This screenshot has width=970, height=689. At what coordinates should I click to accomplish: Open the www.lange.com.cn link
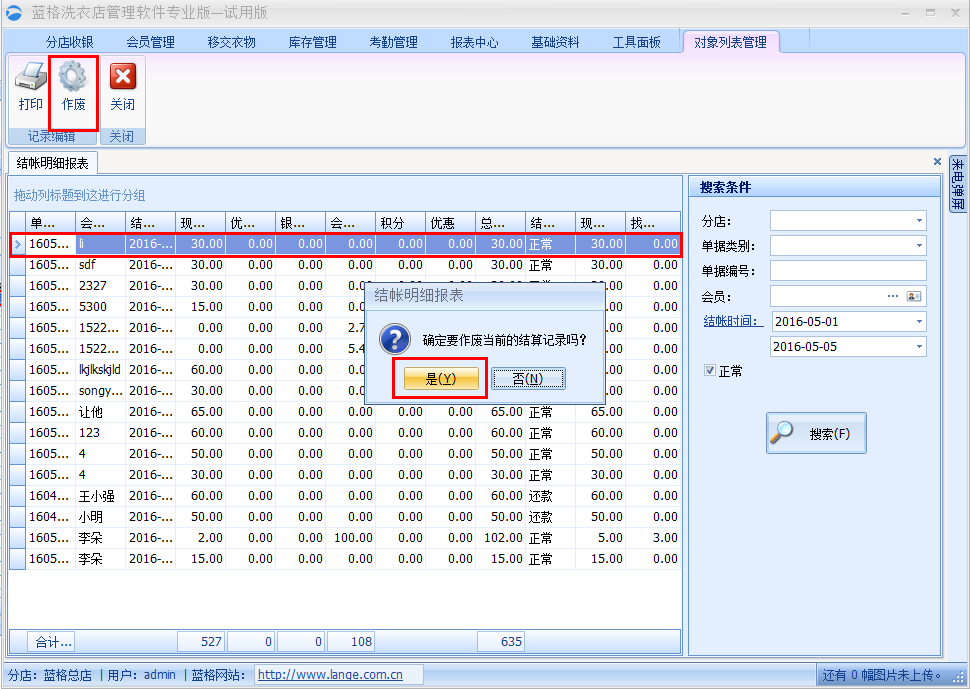tap(330, 675)
